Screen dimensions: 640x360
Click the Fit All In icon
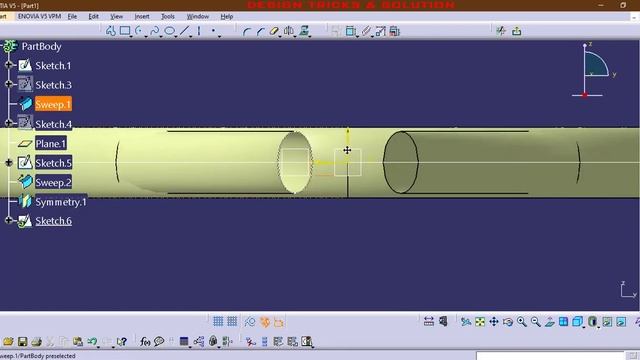[480, 322]
